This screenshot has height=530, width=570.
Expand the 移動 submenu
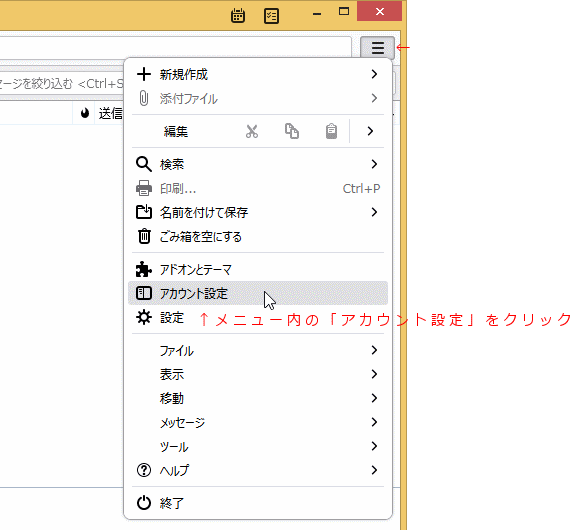[x=258, y=398]
